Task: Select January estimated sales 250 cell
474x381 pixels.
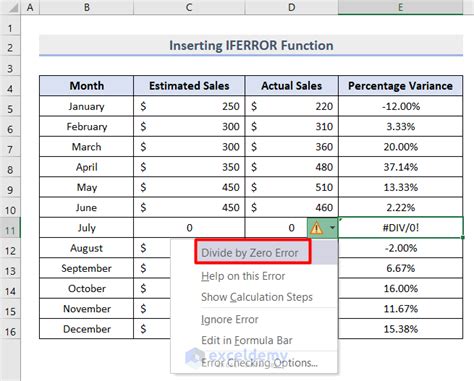Action: [189, 106]
